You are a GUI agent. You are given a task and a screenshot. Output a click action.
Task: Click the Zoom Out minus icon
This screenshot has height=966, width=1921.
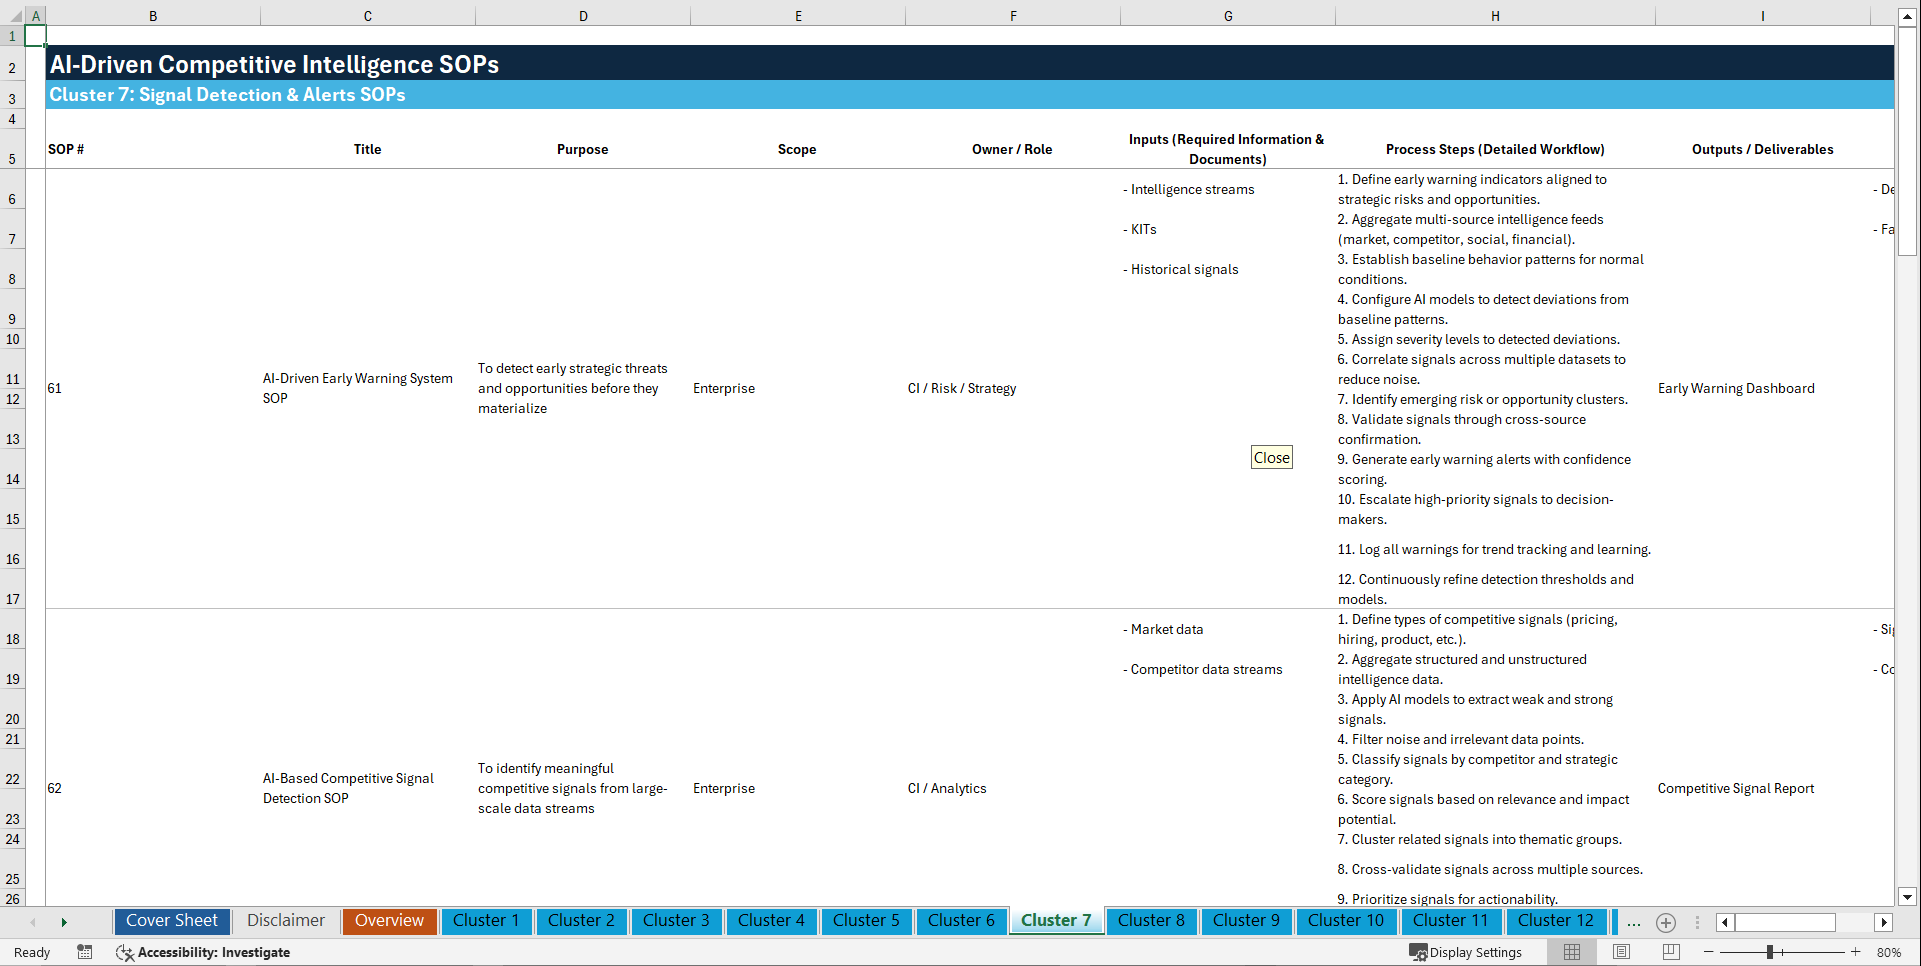coord(1708,952)
